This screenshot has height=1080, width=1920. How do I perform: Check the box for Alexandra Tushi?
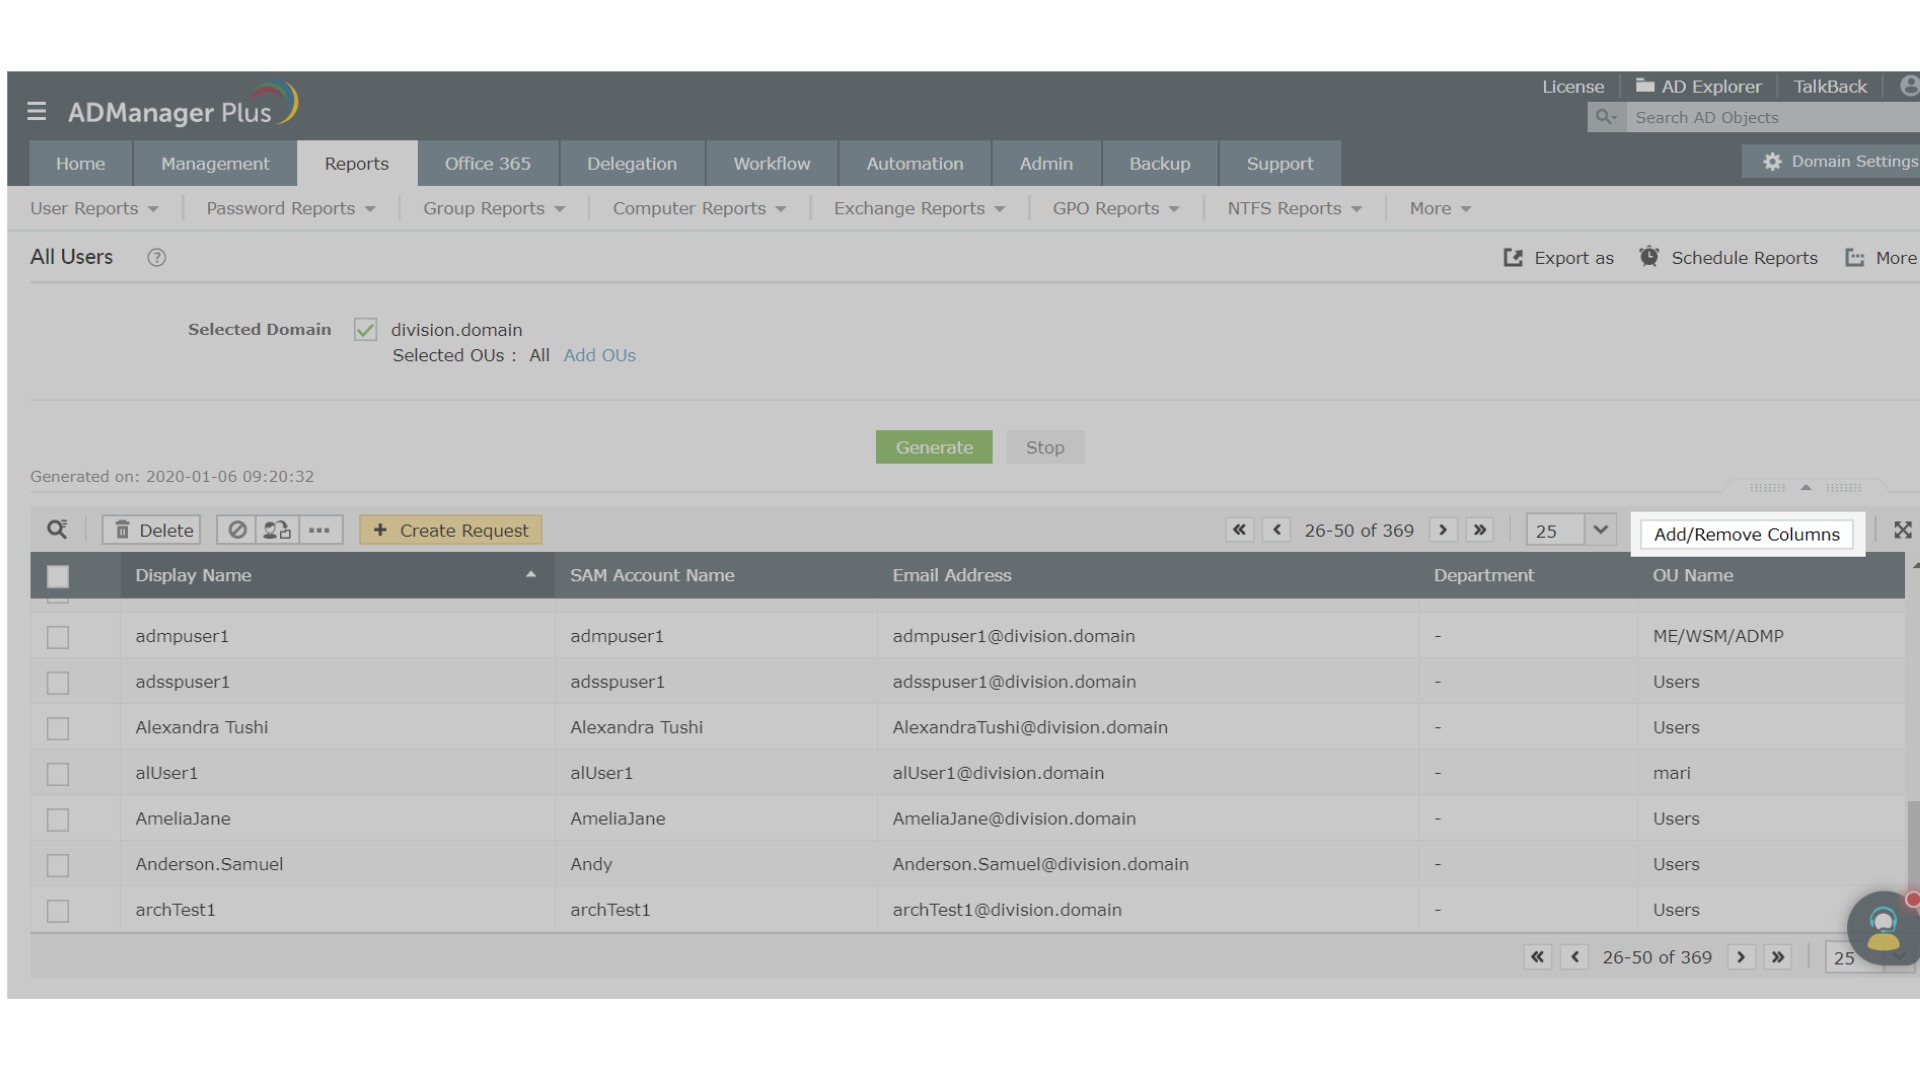[x=58, y=728]
